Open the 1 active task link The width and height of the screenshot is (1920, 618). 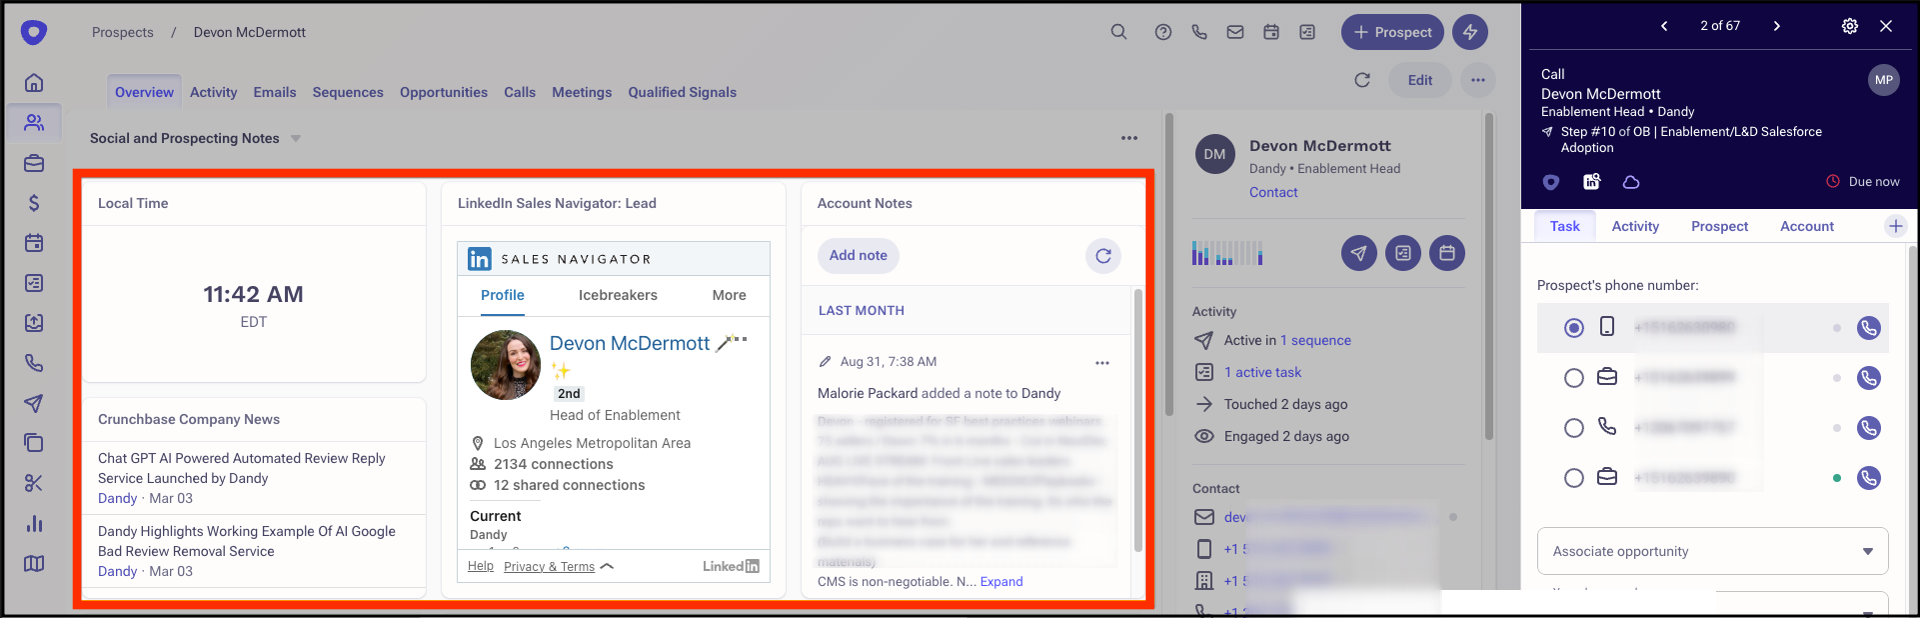1263,372
